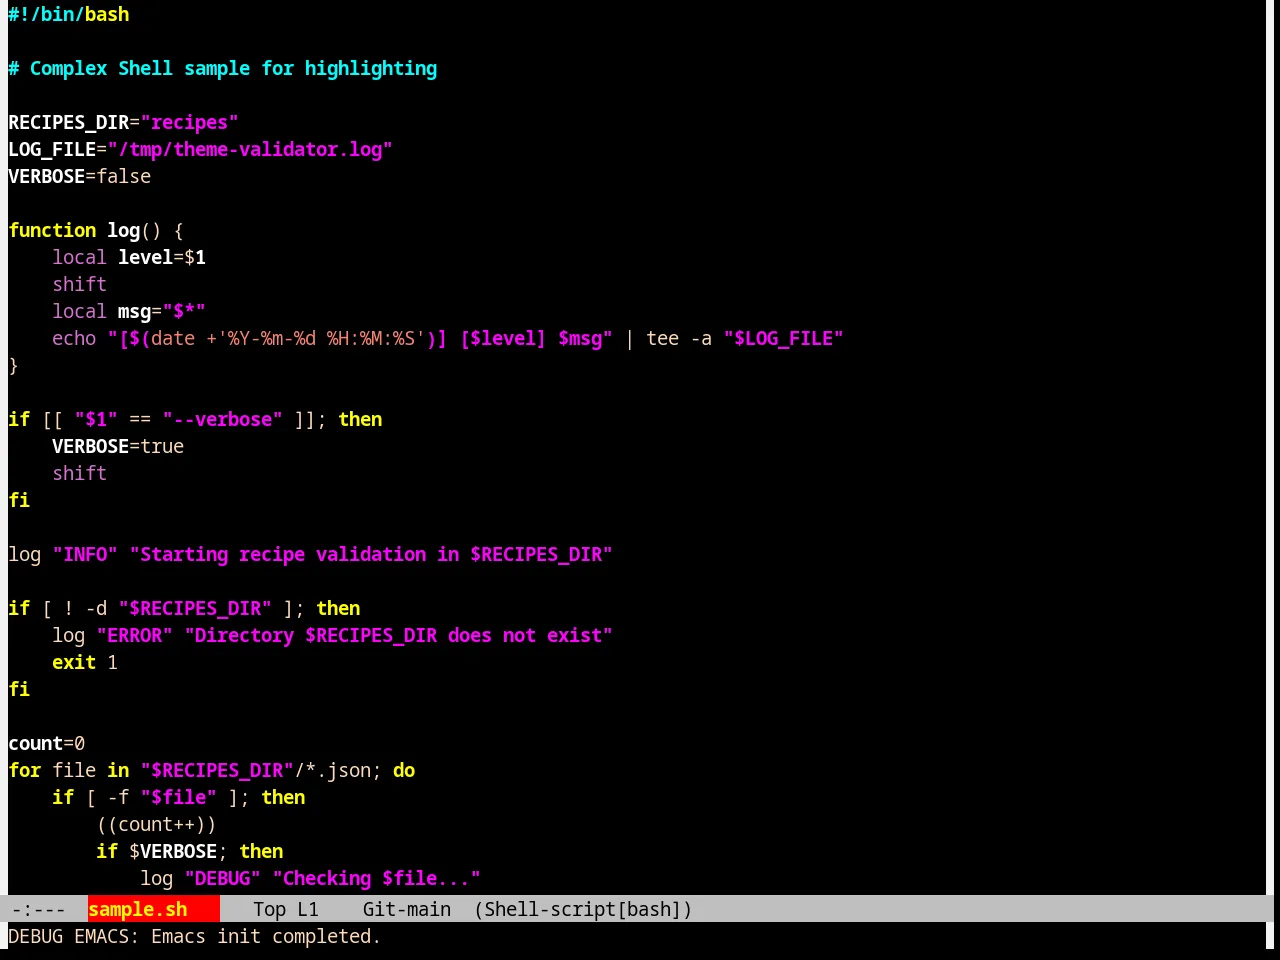Click the echo area message text
1280x960 pixels.
pos(194,936)
